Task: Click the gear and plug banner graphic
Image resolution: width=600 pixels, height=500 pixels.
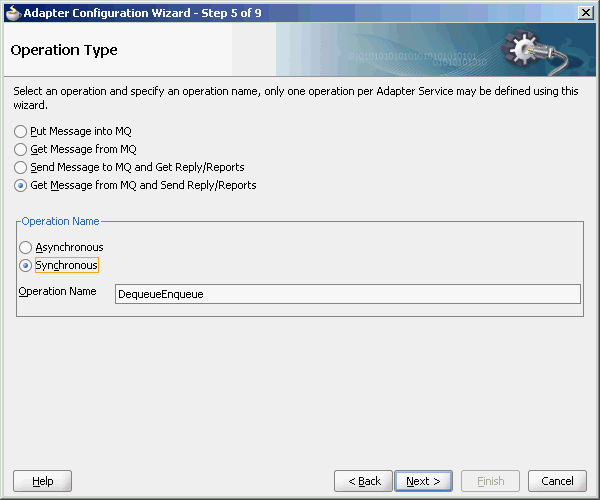Action: coord(530,49)
